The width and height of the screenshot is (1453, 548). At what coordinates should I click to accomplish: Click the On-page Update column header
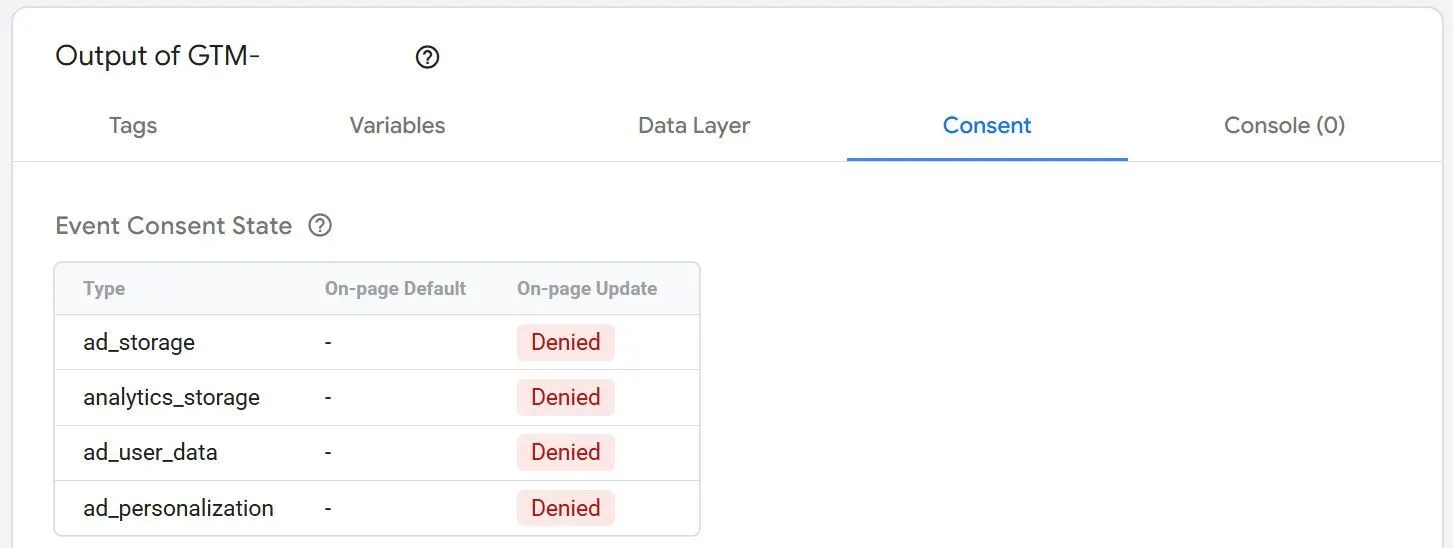[587, 289]
